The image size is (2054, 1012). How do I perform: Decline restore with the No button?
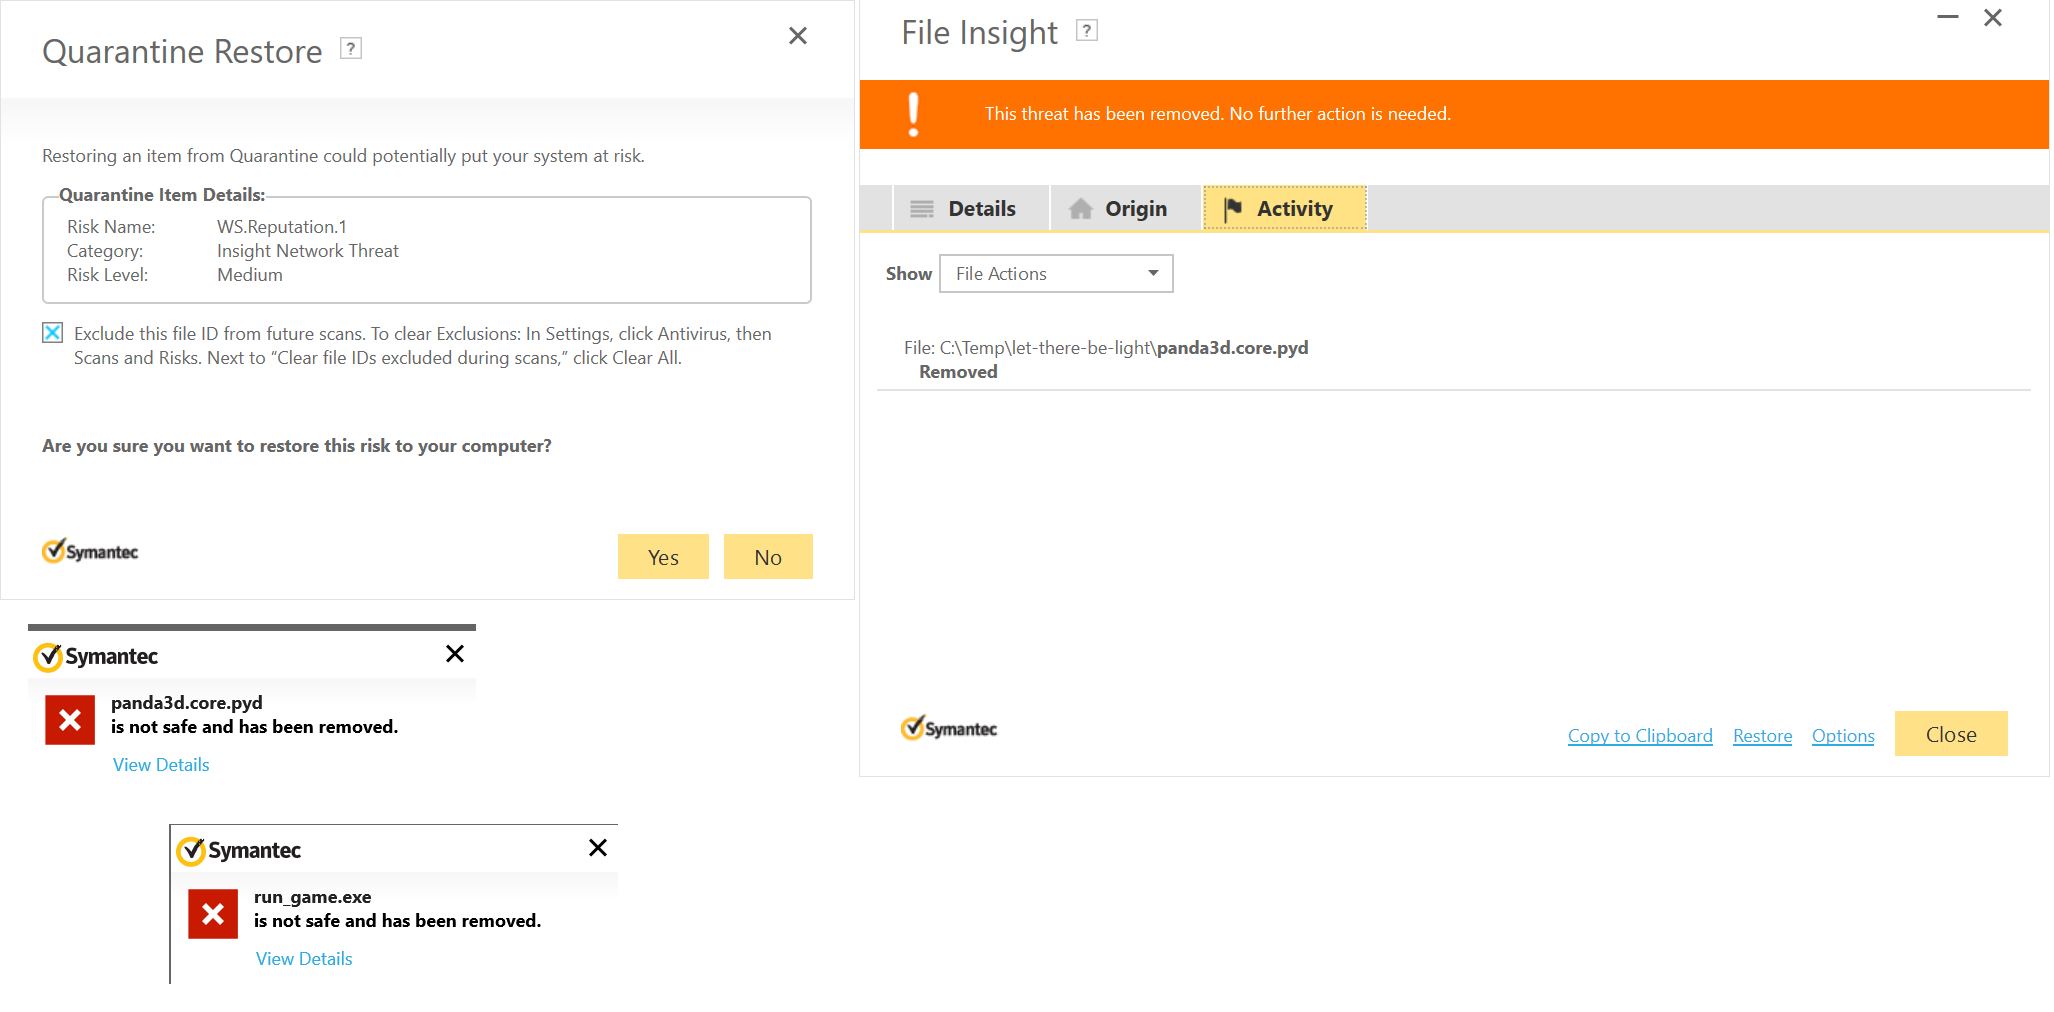[768, 557]
